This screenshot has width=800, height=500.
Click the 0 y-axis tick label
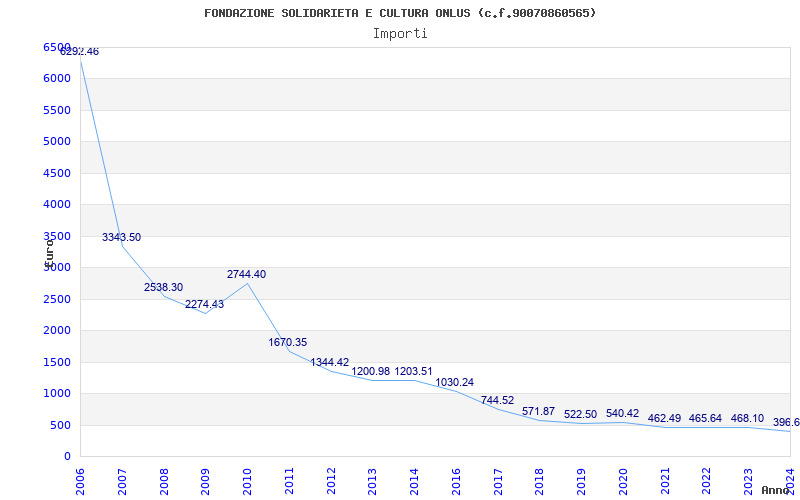[x=67, y=457]
